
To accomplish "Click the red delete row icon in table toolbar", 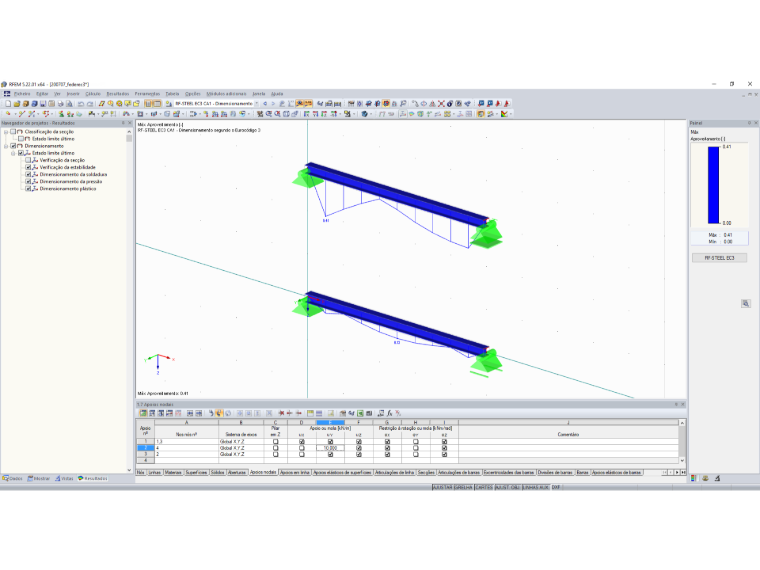I will [281, 413].
